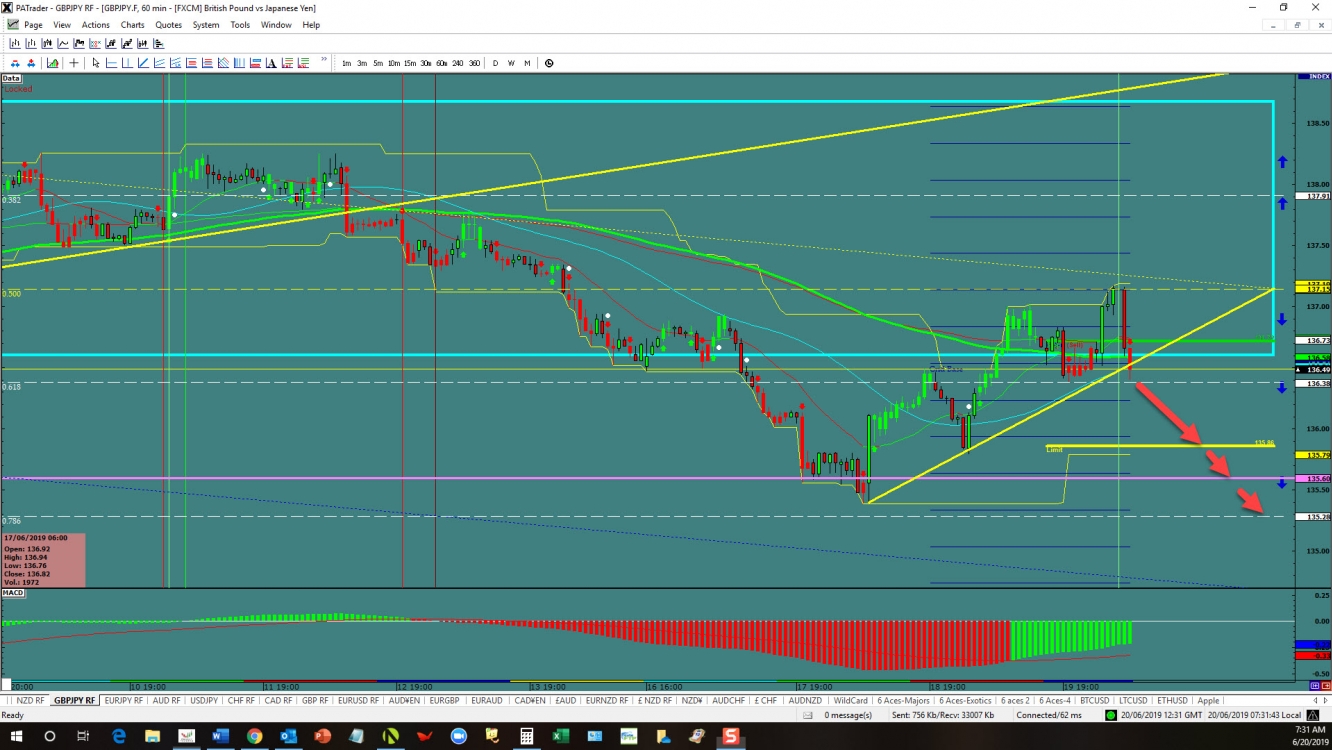Switch to the 240 minute timeframe
Viewport: 1332px width, 750px height.
pyautogui.click(x=457, y=63)
